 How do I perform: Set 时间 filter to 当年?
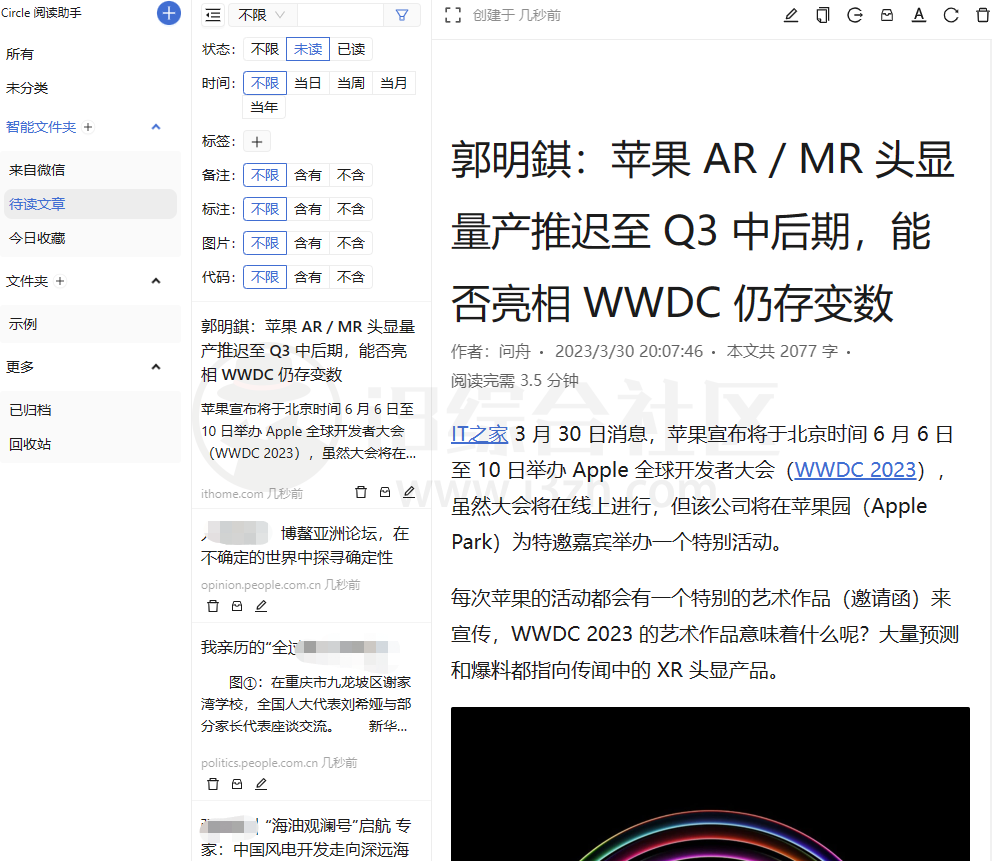click(264, 108)
